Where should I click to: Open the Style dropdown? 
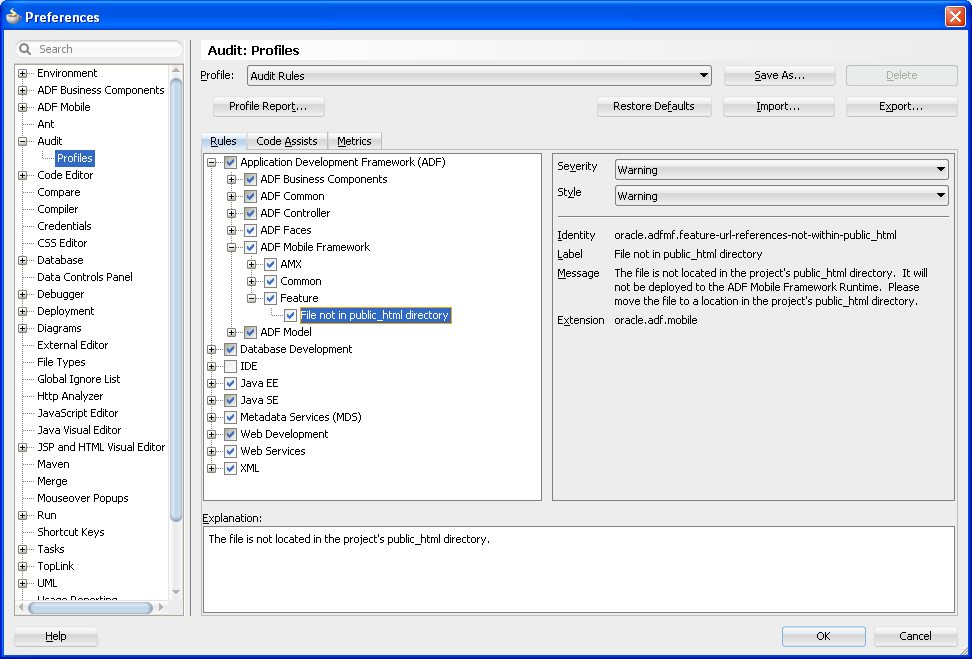tap(782, 196)
